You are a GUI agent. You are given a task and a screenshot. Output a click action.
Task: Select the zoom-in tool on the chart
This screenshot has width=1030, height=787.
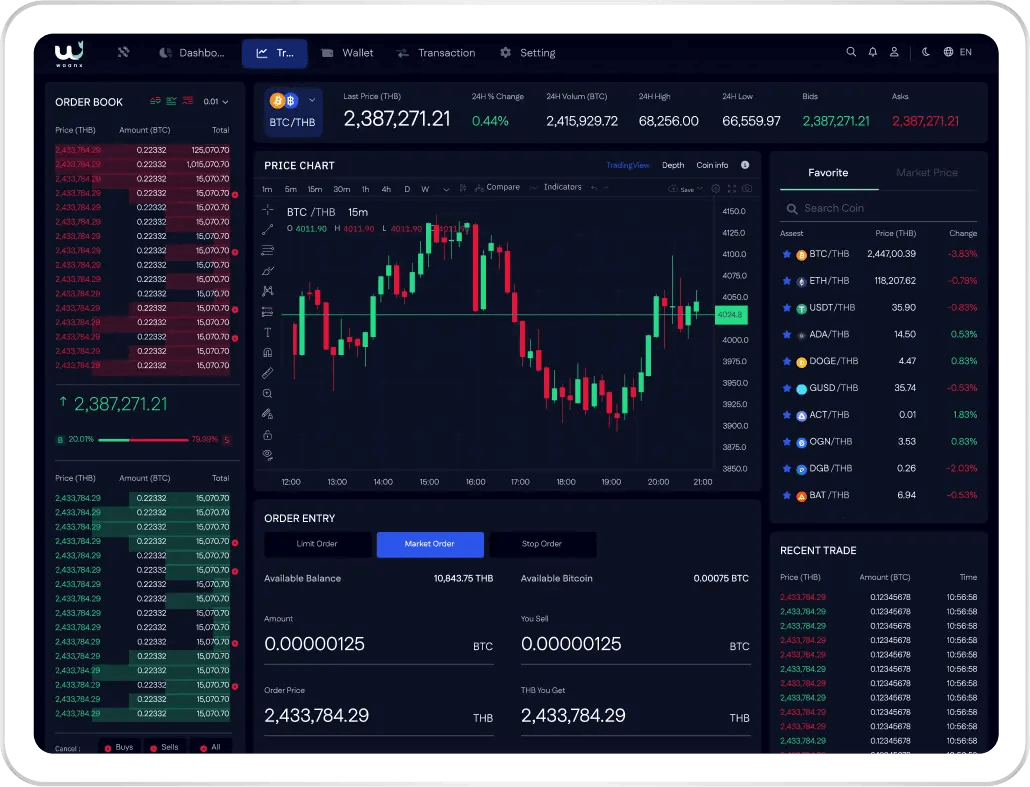[x=267, y=394]
